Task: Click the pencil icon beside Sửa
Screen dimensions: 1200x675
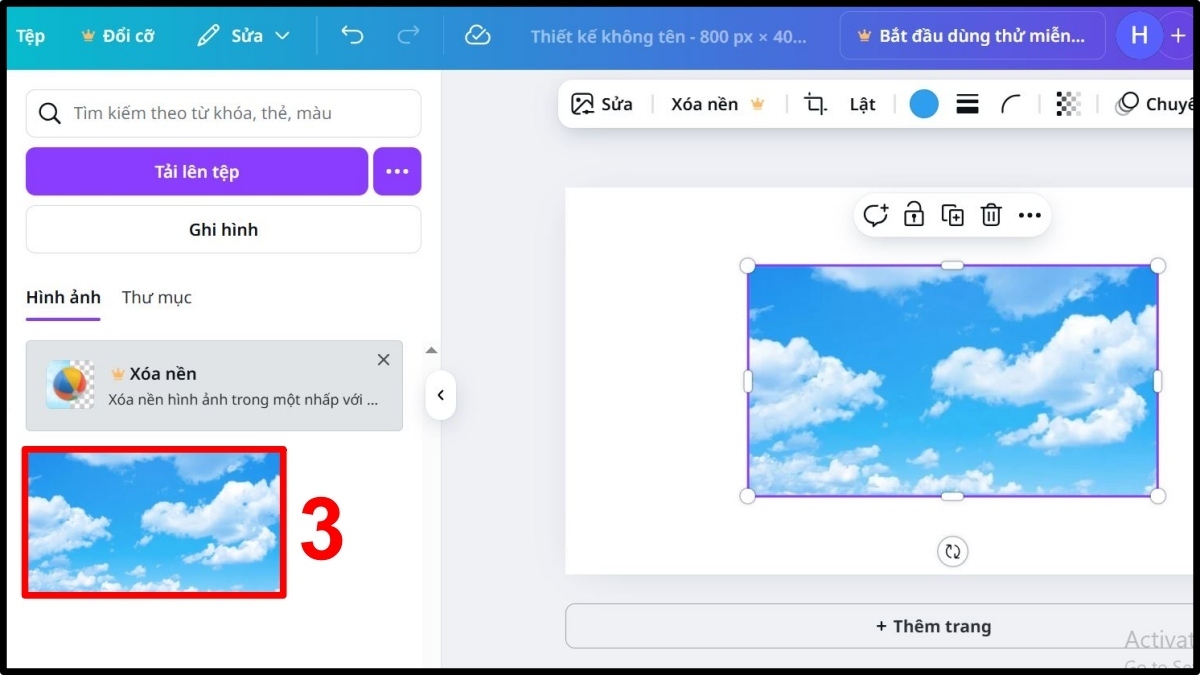Action: pos(208,36)
